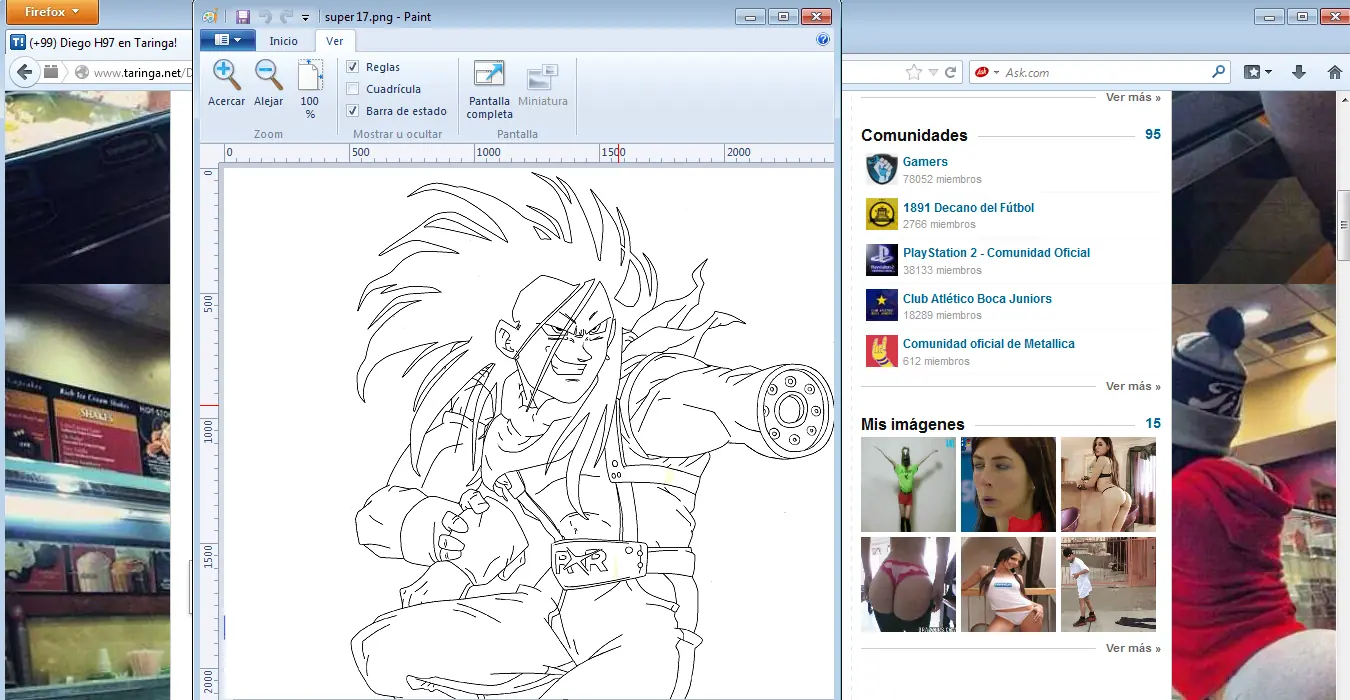Click the Comunidades count 95
Screen dimensions: 1350x700
click(1153, 134)
